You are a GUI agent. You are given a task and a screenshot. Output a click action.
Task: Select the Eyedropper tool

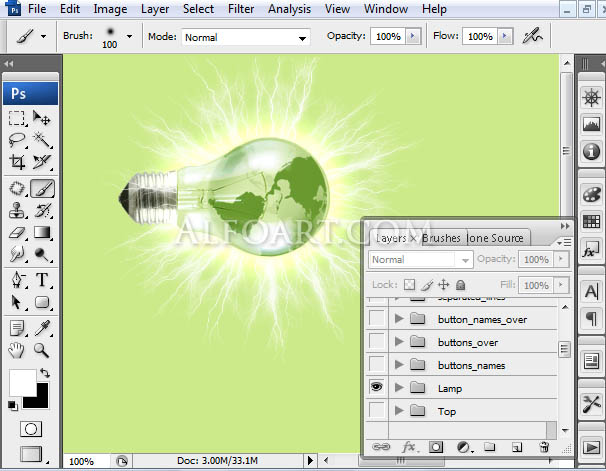(x=42, y=328)
